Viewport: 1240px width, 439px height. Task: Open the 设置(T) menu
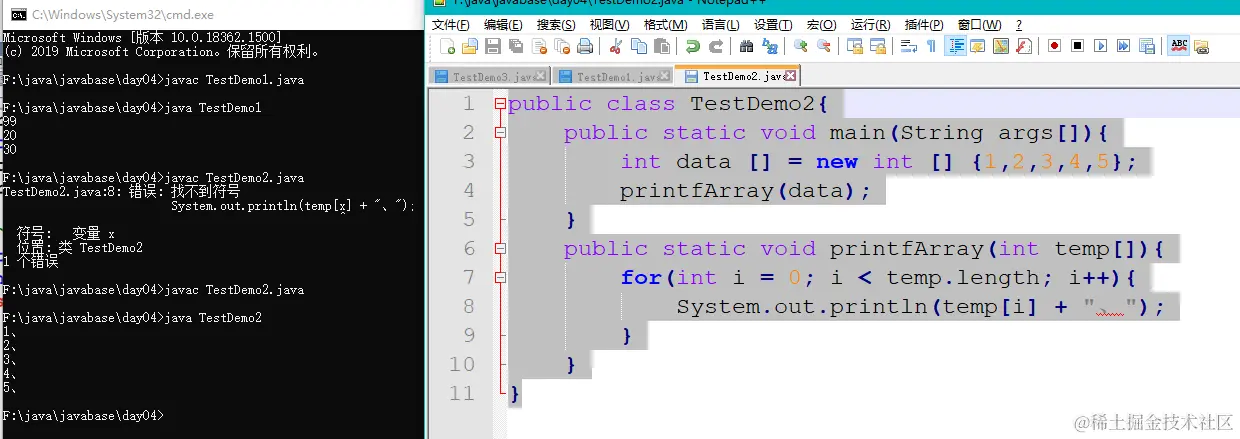773,25
